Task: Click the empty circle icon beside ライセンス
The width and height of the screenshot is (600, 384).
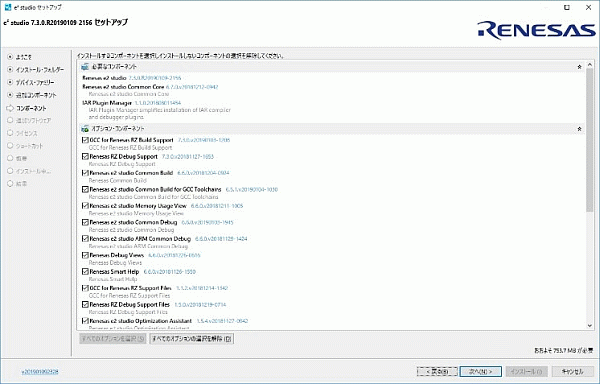Action: click(x=10, y=133)
